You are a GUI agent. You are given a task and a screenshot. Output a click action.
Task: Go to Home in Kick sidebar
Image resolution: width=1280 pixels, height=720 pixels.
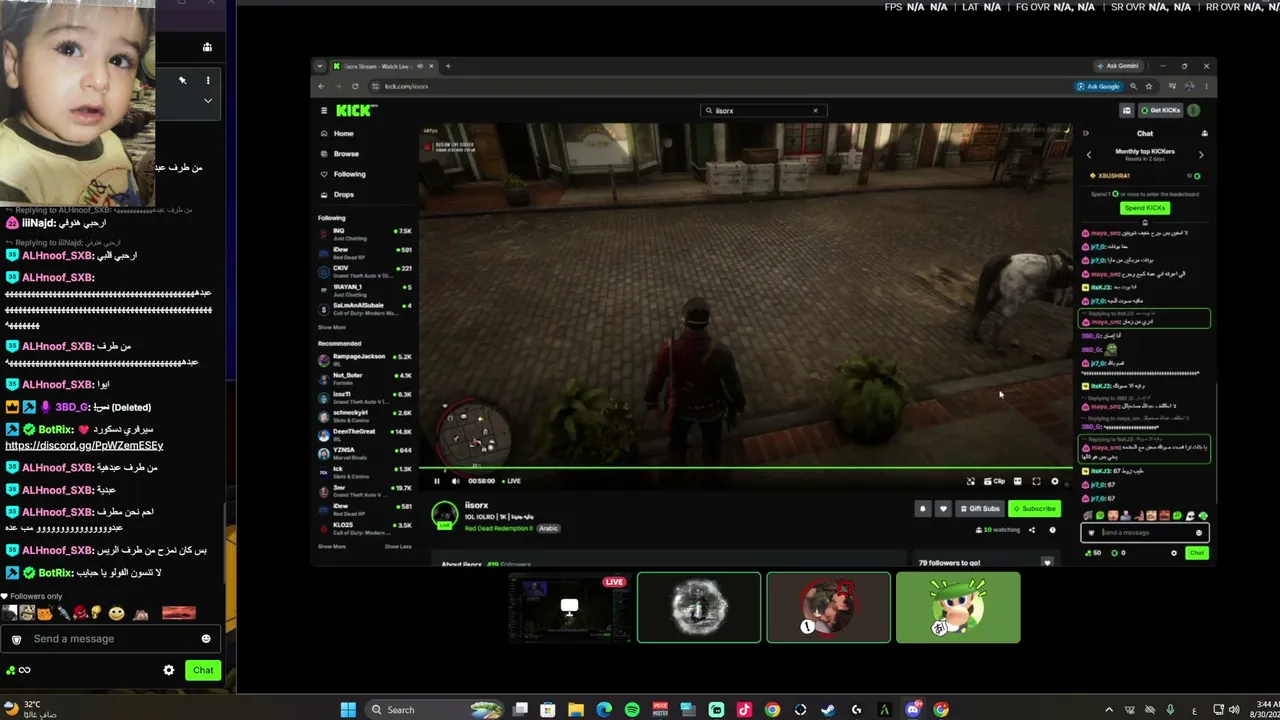337,133
